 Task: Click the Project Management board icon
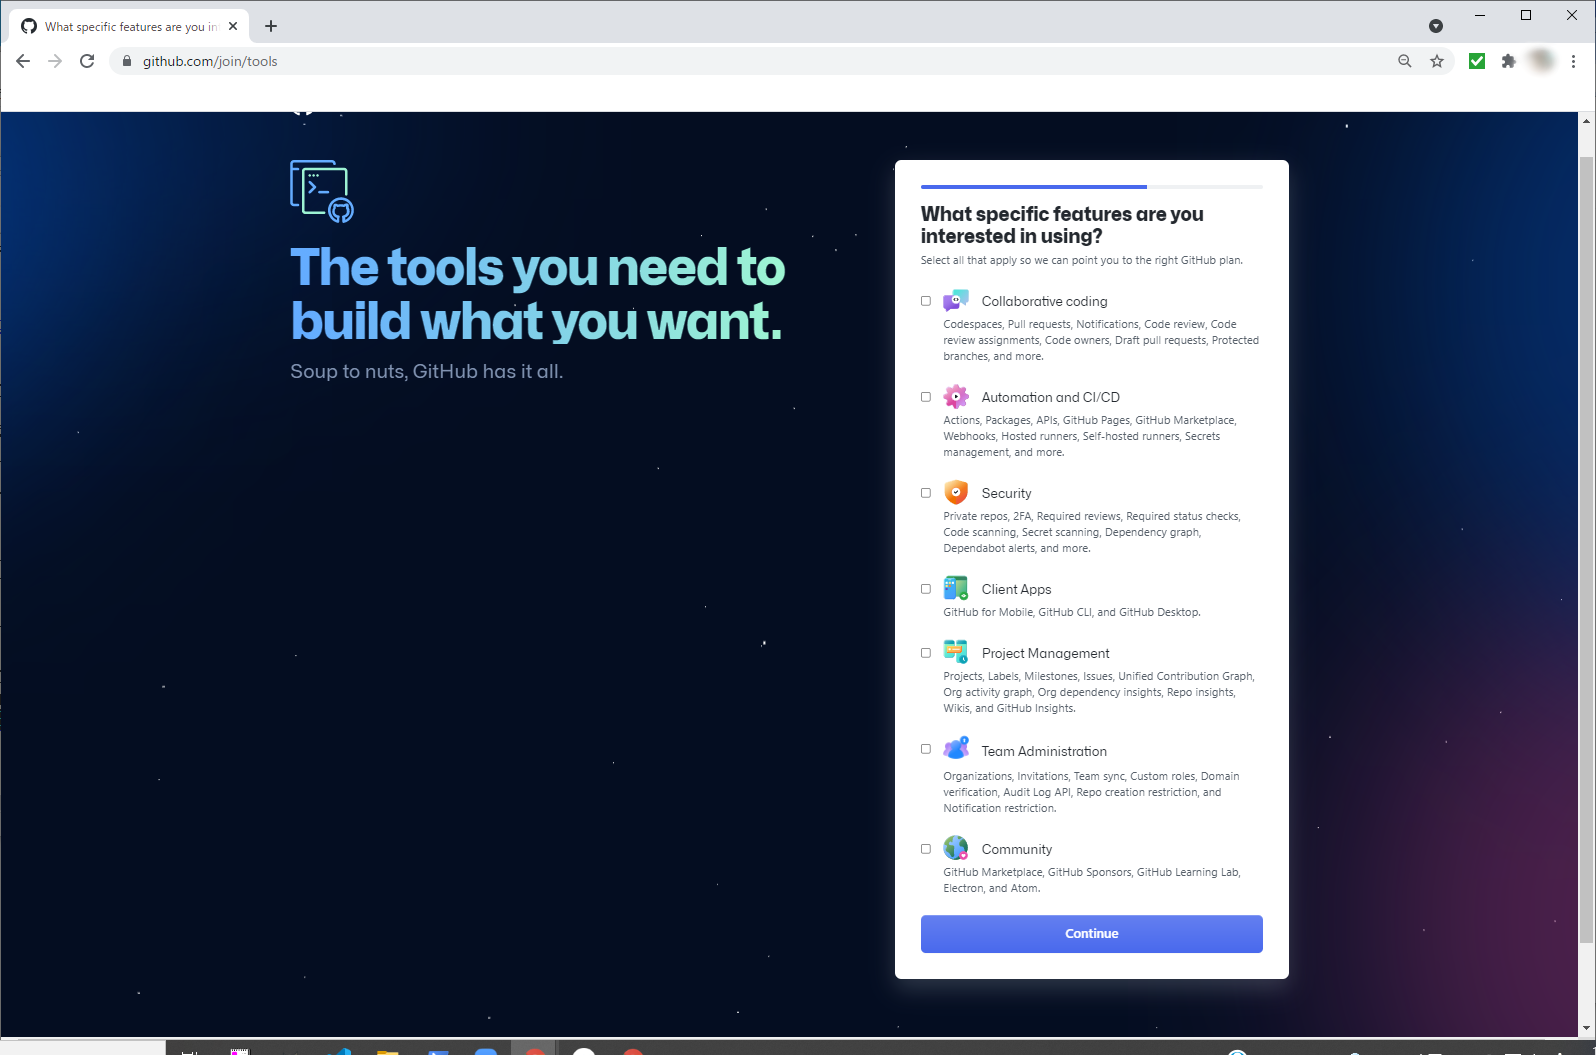click(955, 653)
